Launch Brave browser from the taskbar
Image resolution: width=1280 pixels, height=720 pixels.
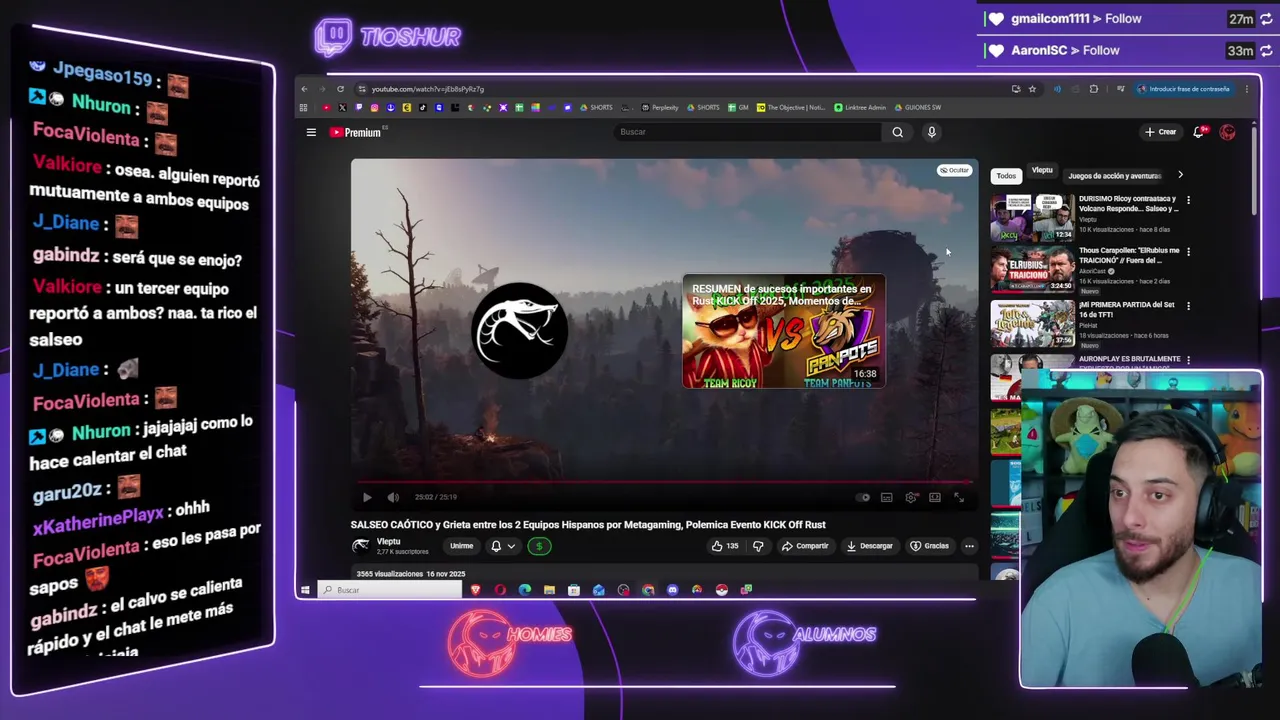coord(476,590)
